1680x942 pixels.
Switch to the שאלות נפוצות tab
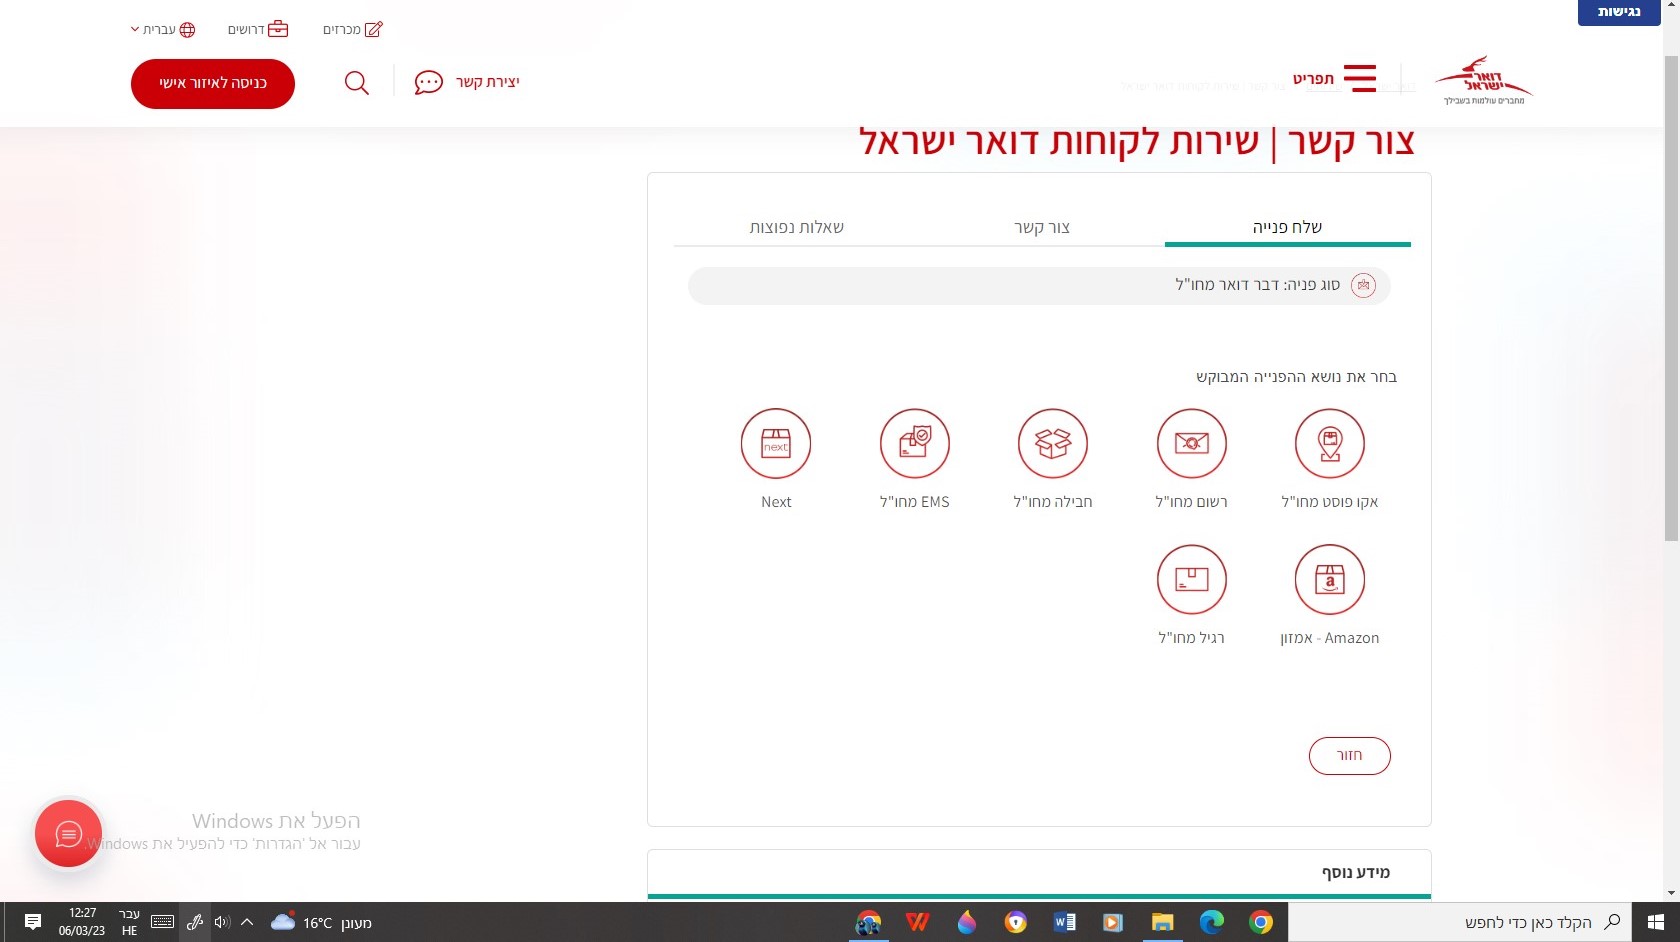[x=796, y=227]
